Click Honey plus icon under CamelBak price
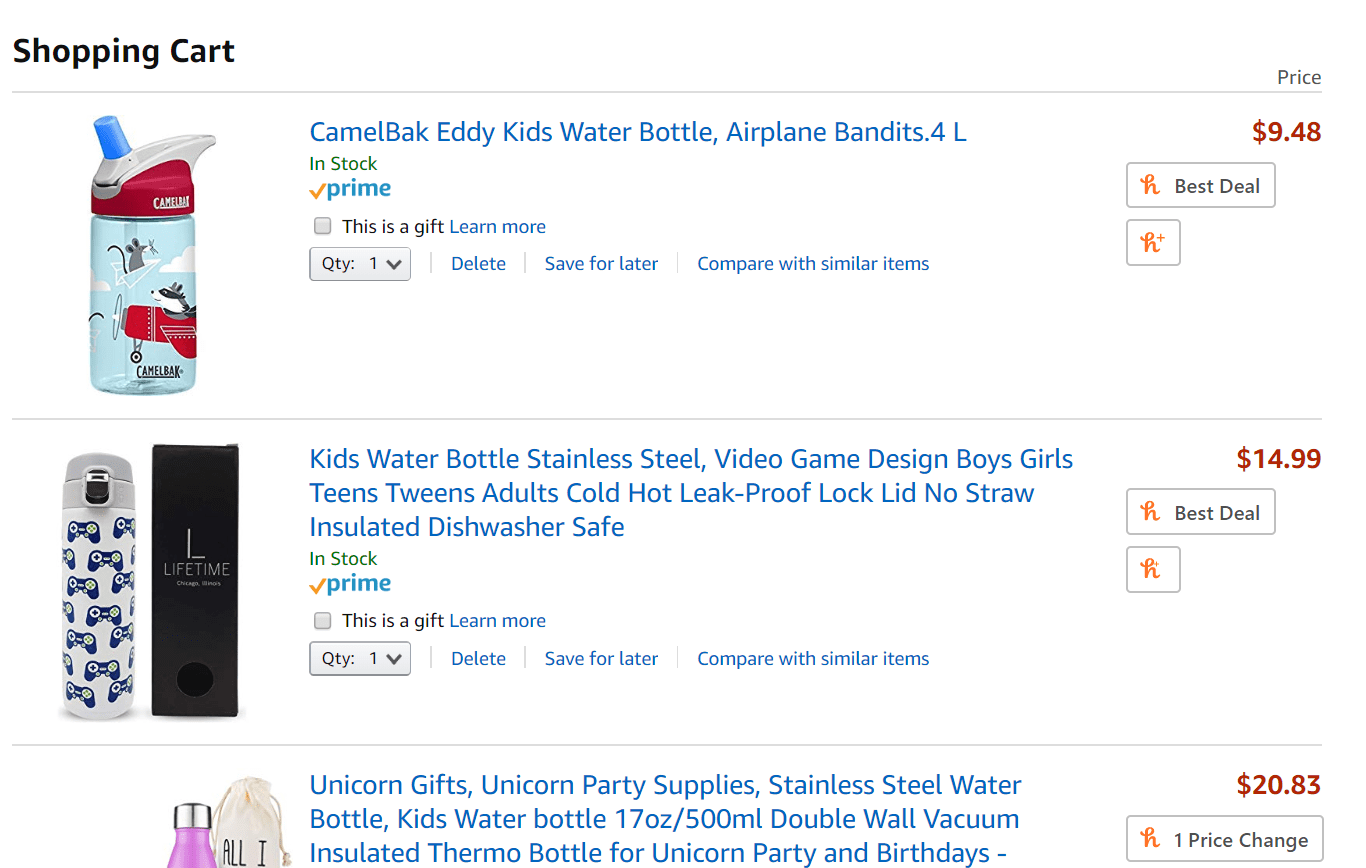The image size is (1366, 868). (1153, 242)
